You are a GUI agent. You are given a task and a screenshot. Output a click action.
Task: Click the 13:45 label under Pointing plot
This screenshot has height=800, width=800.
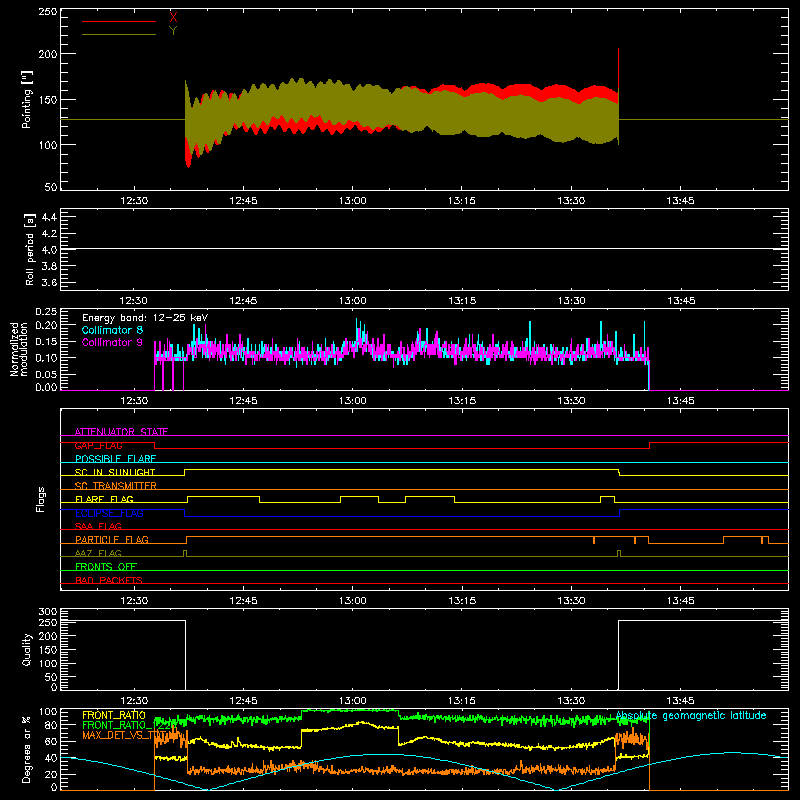pos(681,201)
